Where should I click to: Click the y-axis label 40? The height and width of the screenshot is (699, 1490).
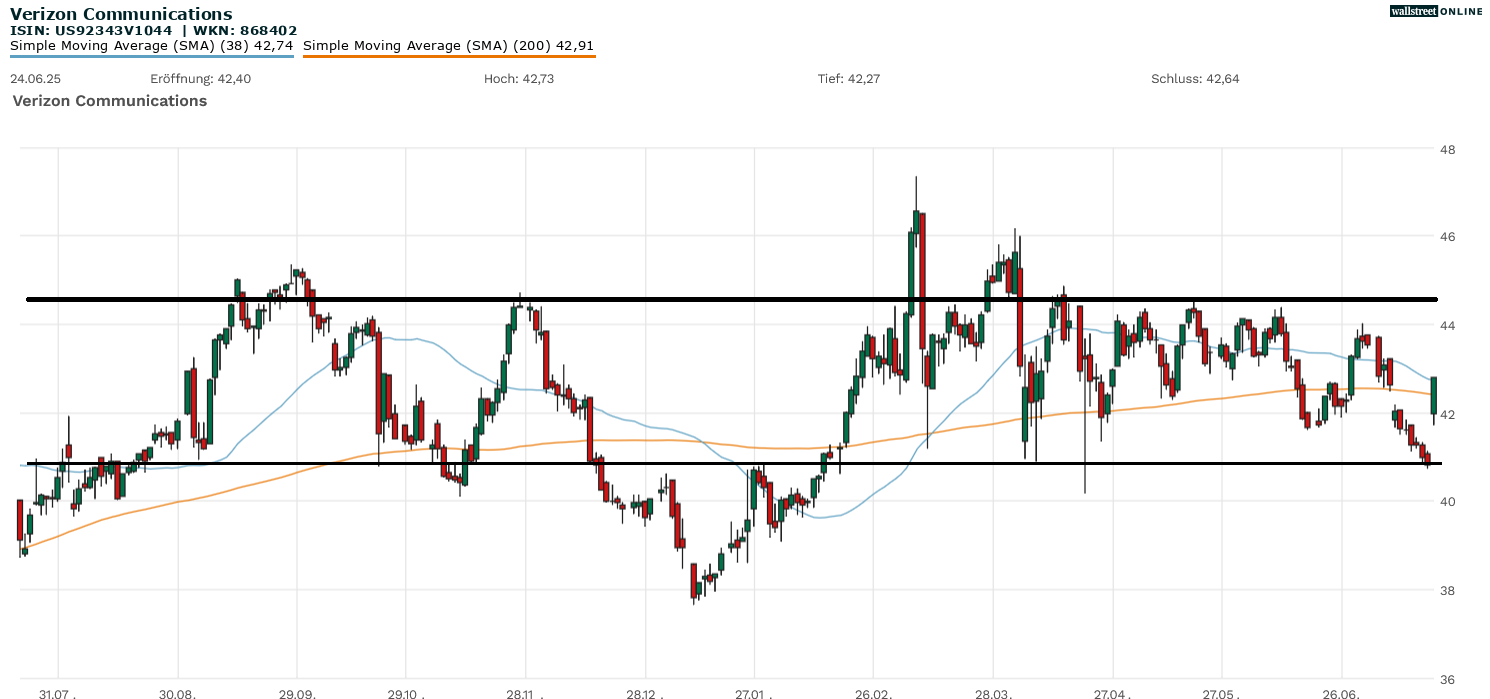(1447, 502)
